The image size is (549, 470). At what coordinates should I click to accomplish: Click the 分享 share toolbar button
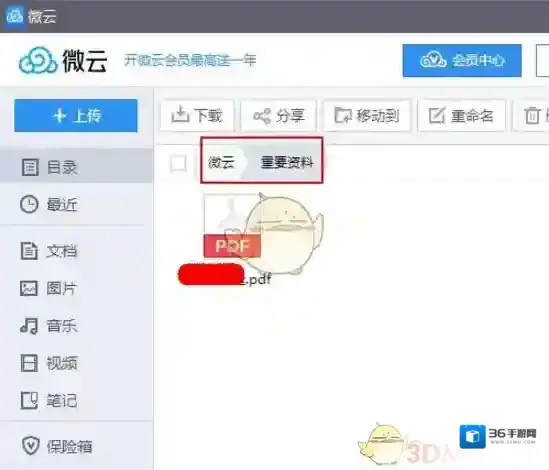pyautogui.click(x=279, y=116)
